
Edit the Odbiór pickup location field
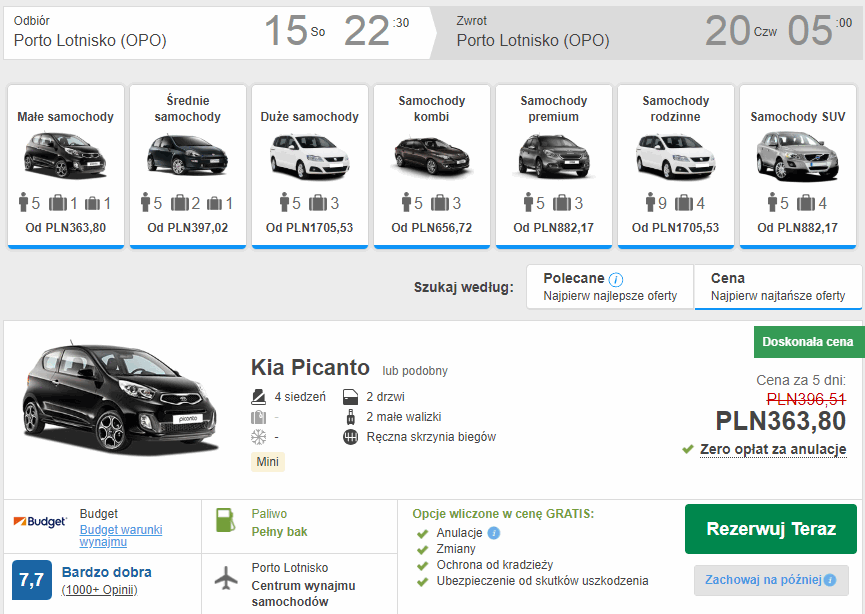pyautogui.click(x=90, y=41)
